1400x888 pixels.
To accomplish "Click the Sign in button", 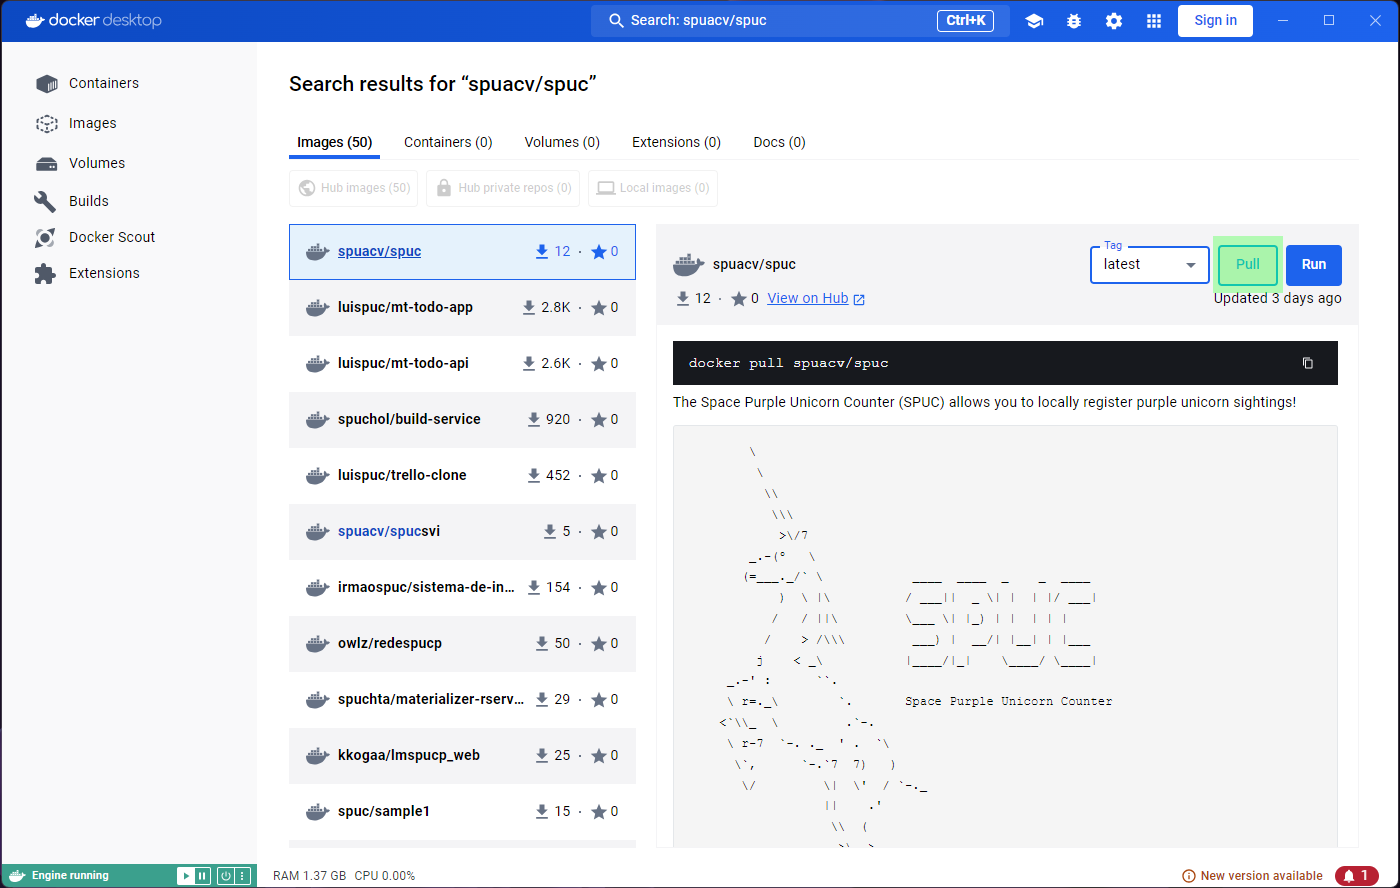I will 1215,21.
